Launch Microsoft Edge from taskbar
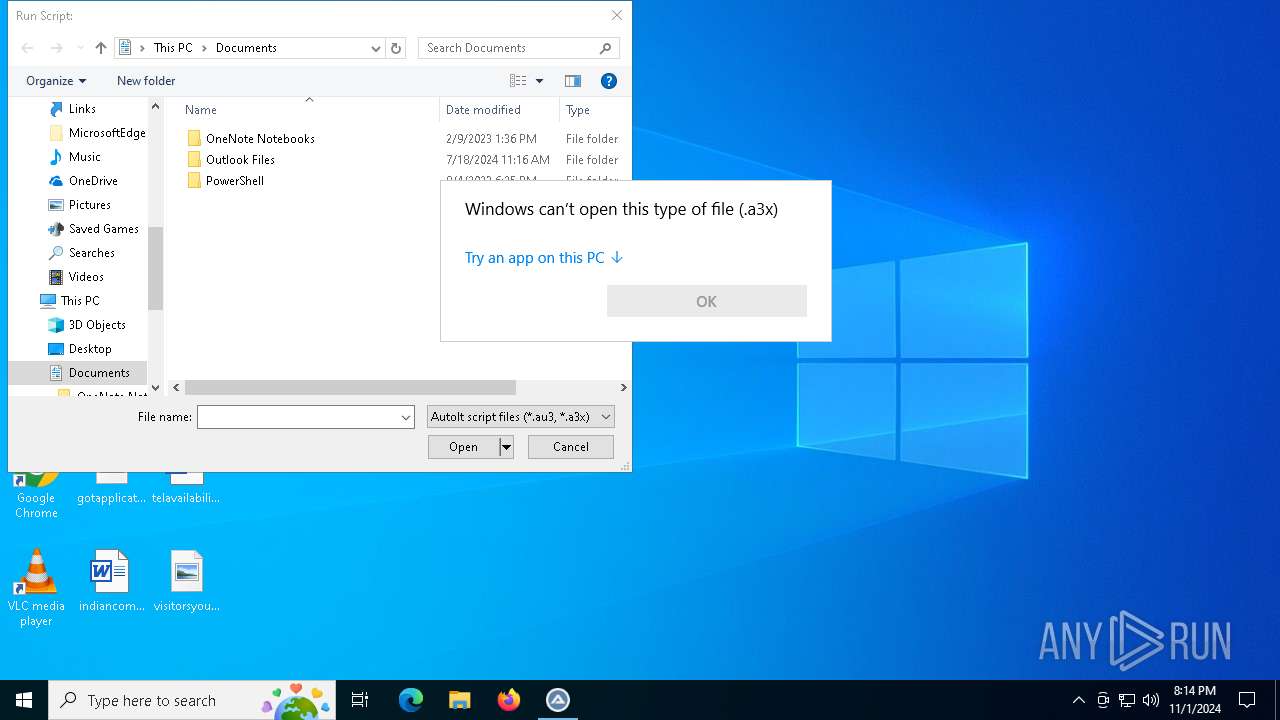1280x720 pixels. pos(411,700)
